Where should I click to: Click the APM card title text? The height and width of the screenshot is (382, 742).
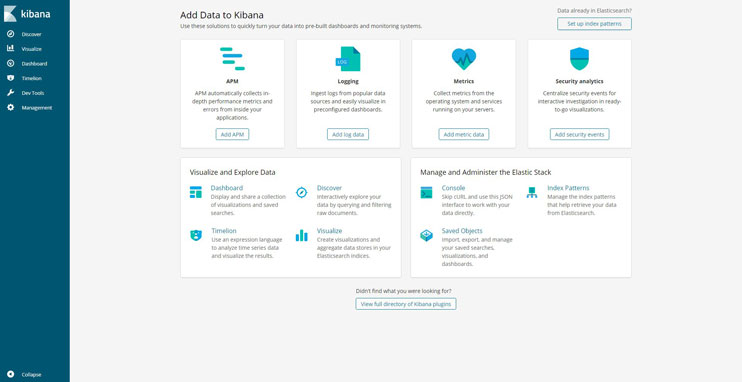(x=232, y=81)
